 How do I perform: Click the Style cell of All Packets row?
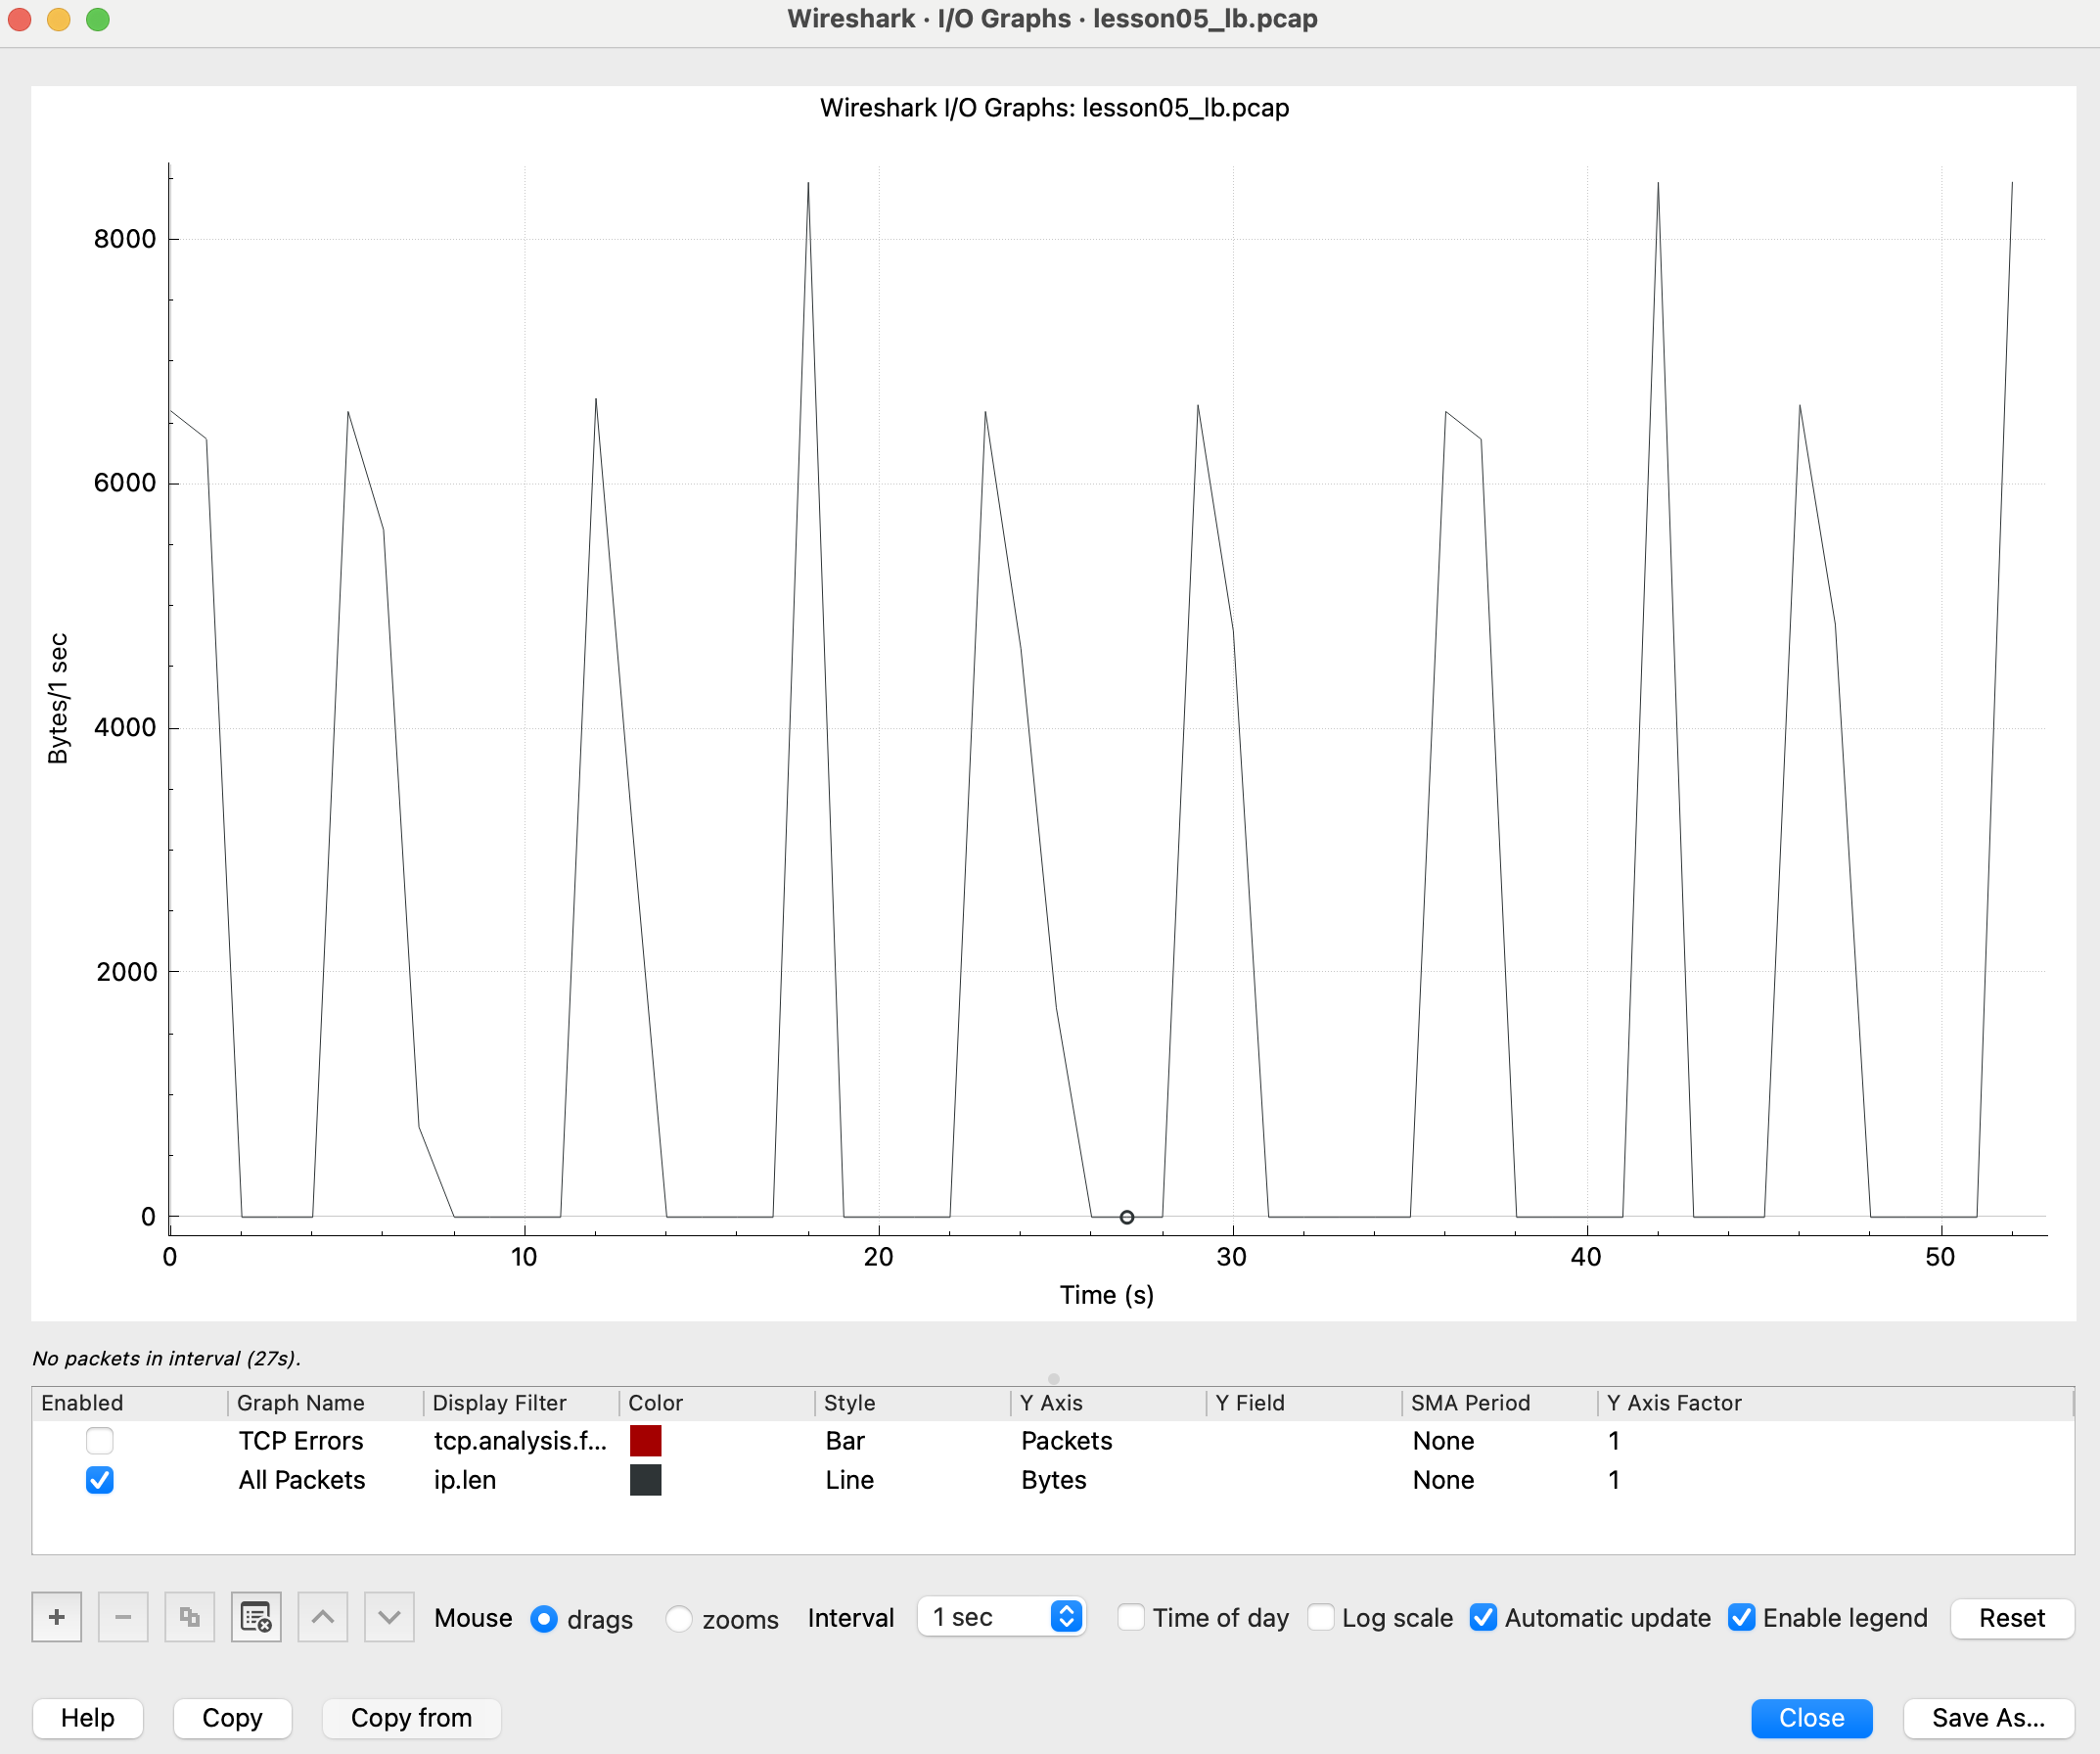pos(849,1480)
